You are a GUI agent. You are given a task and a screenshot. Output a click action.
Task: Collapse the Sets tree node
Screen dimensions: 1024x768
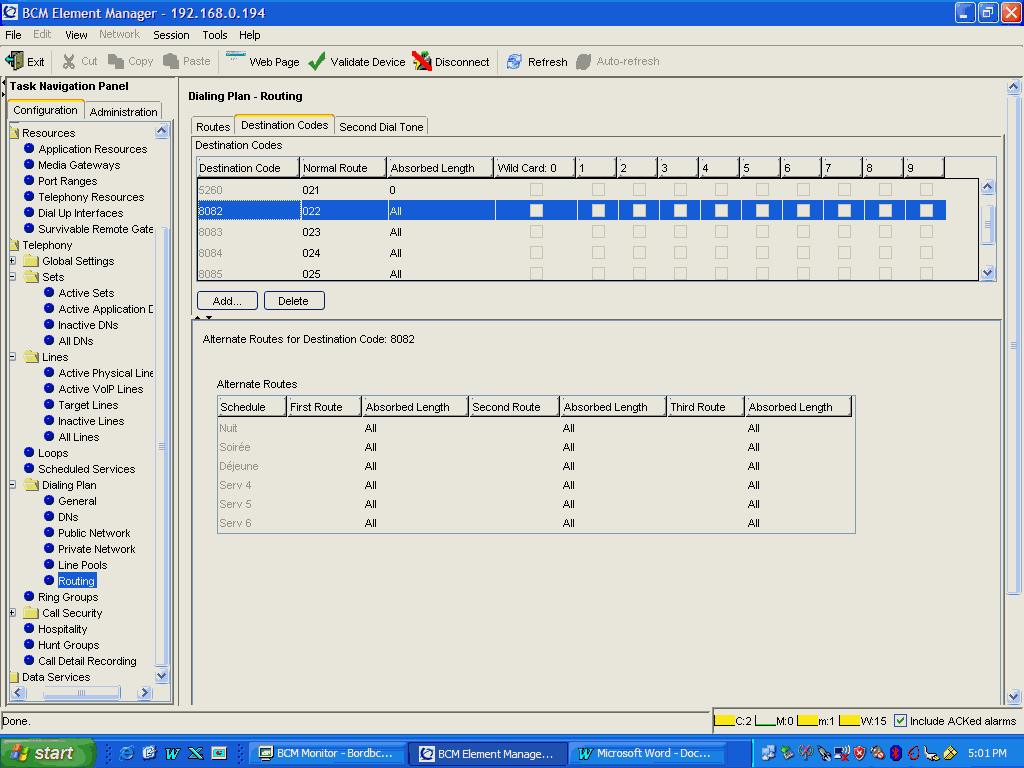pyautogui.click(x=12, y=276)
